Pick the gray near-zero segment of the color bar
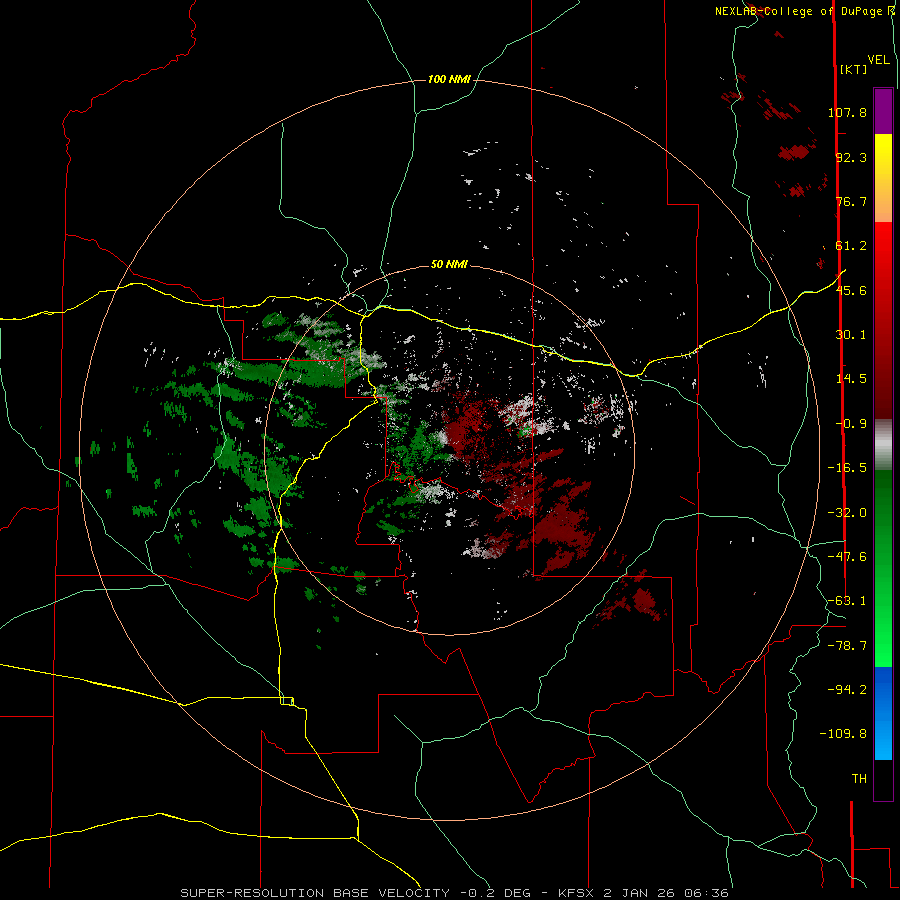Screen dimensions: 900x900 883,445
